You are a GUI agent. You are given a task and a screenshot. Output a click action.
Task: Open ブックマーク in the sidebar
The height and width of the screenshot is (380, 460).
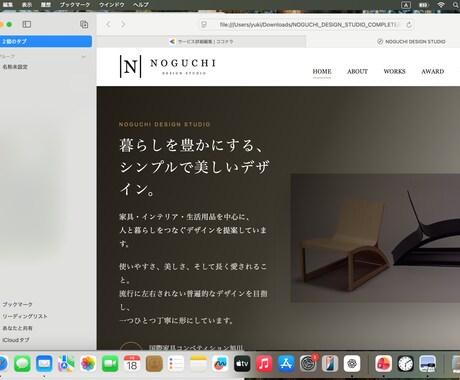click(18, 304)
